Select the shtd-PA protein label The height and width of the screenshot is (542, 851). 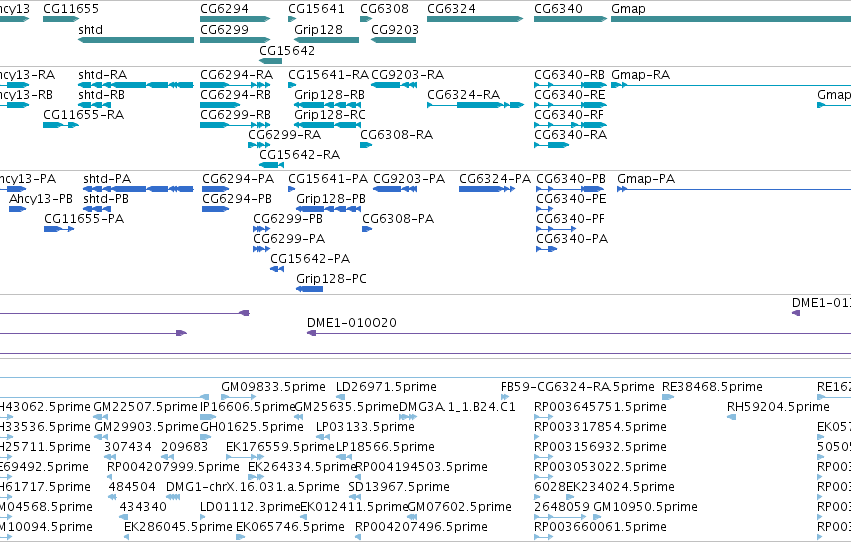pyautogui.click(x=107, y=178)
